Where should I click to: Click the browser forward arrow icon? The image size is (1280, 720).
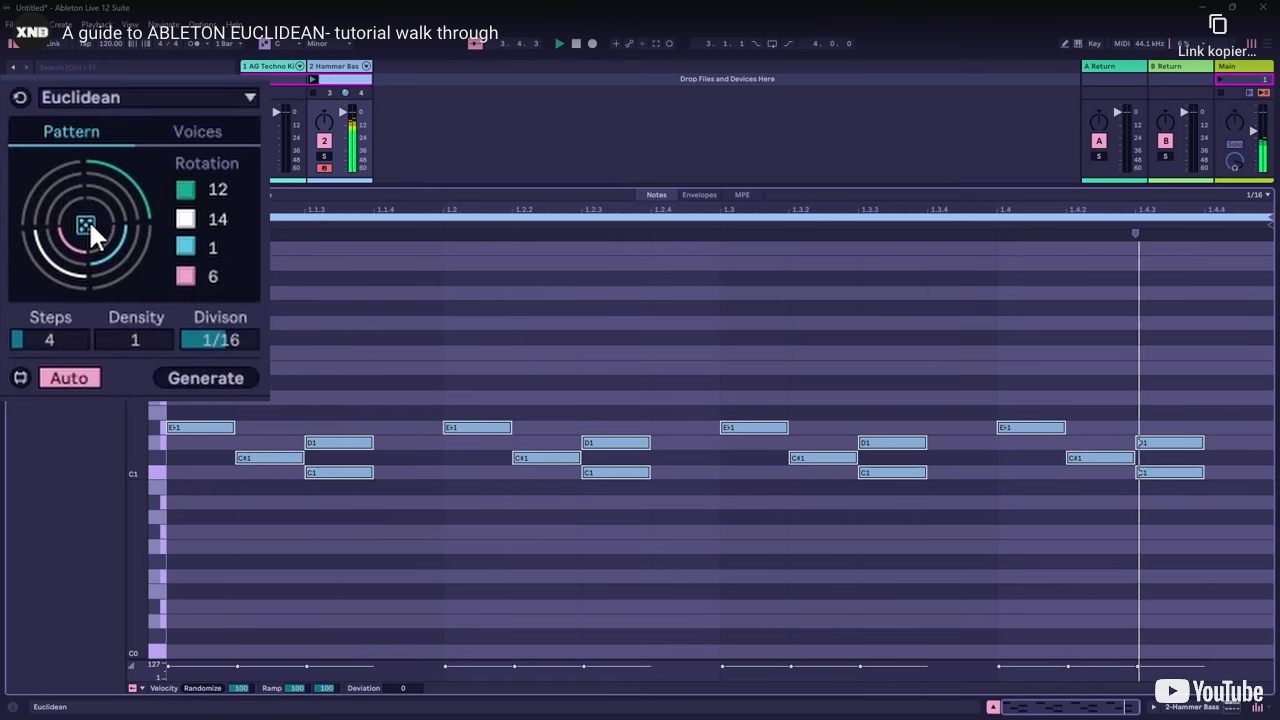(x=27, y=67)
